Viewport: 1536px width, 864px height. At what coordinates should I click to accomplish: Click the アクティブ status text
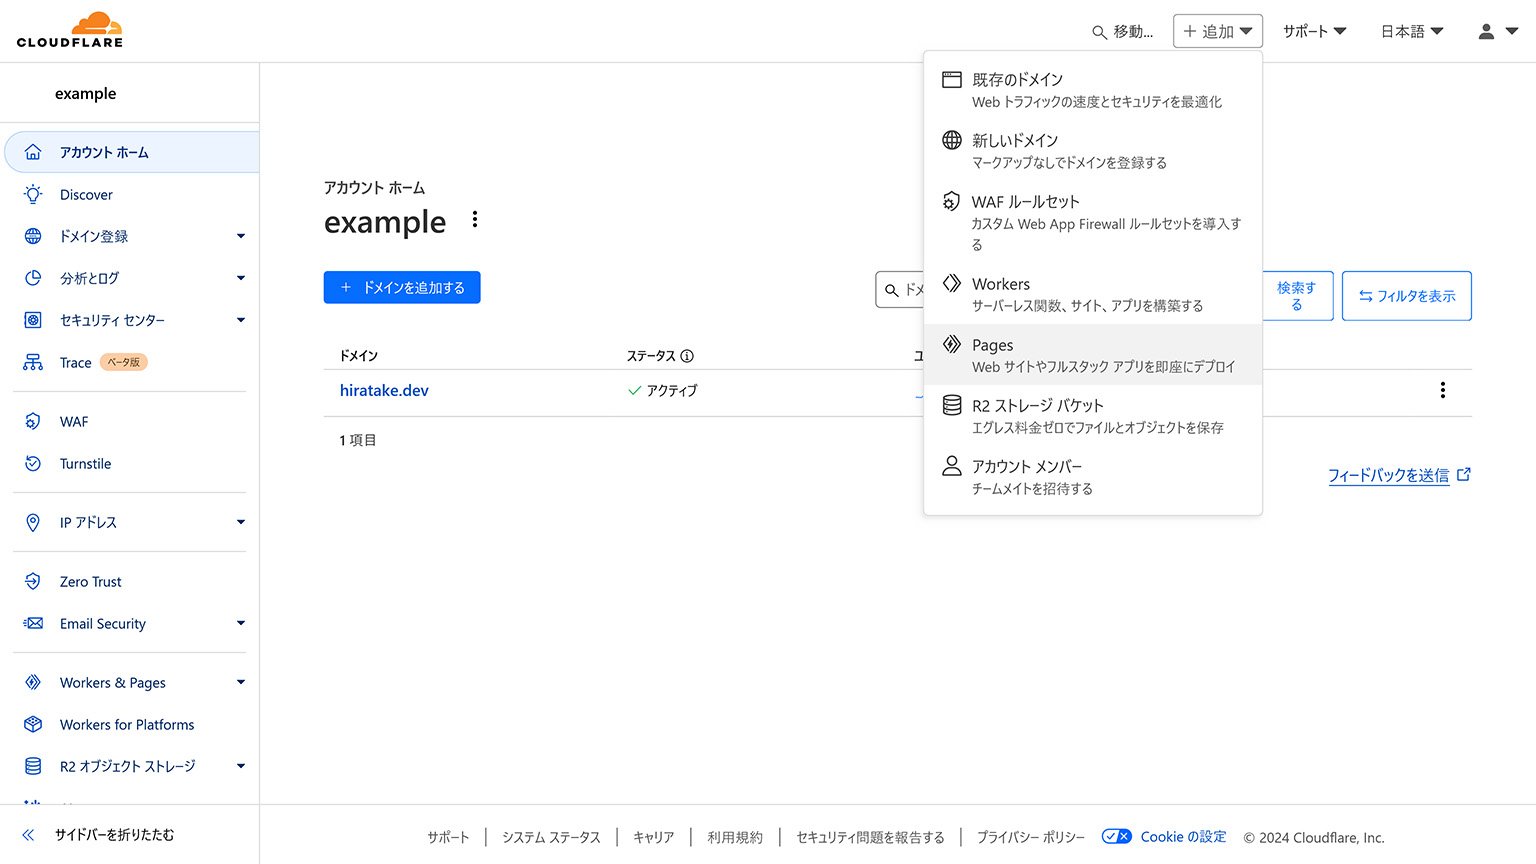pyautogui.click(x=672, y=390)
